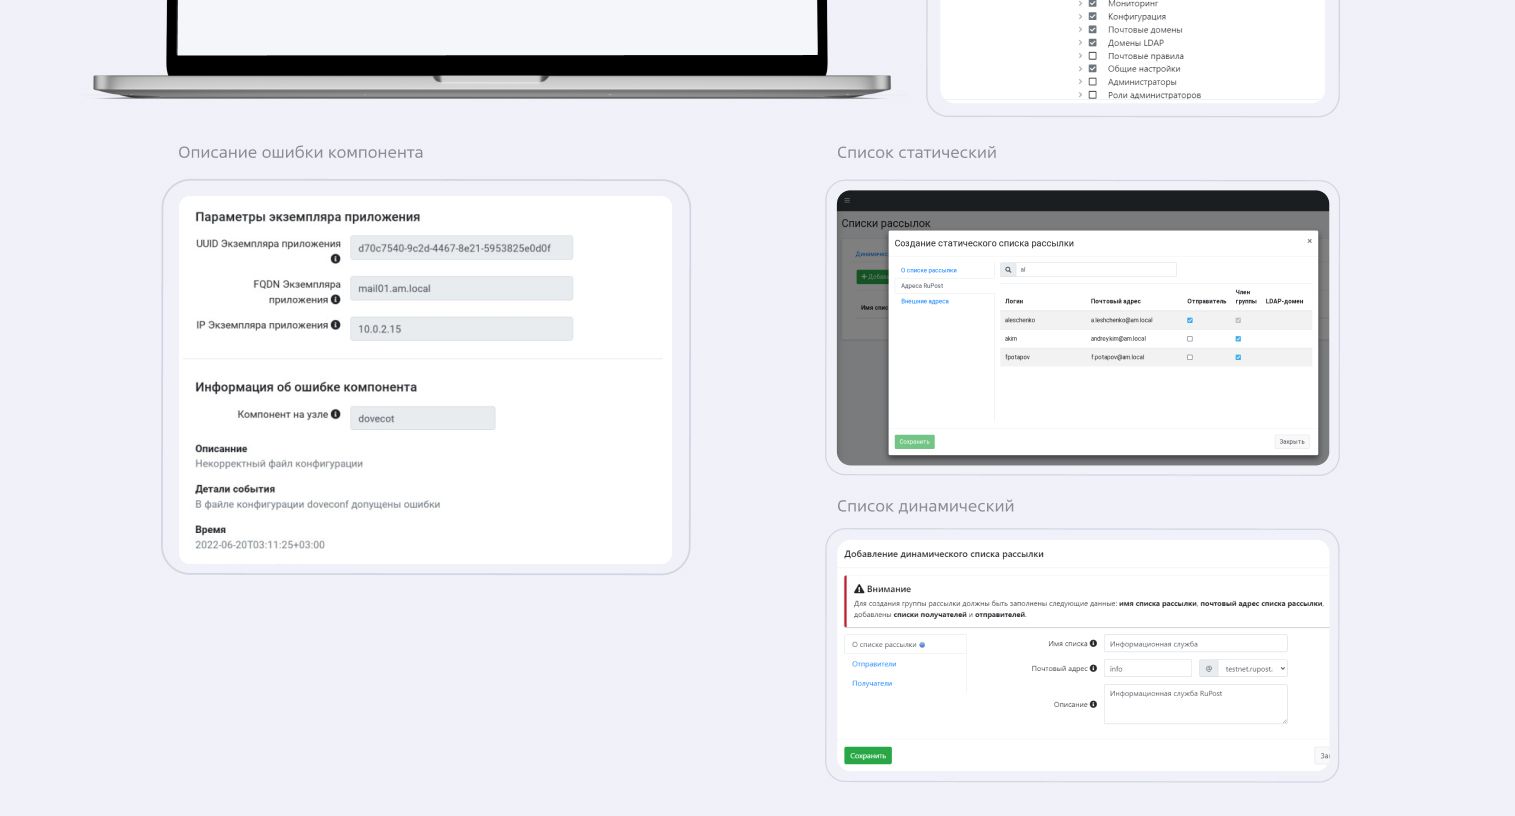This screenshot has height=816, width=1515.
Task: Expand the Администраторы tree node
Action: tap(1080, 82)
